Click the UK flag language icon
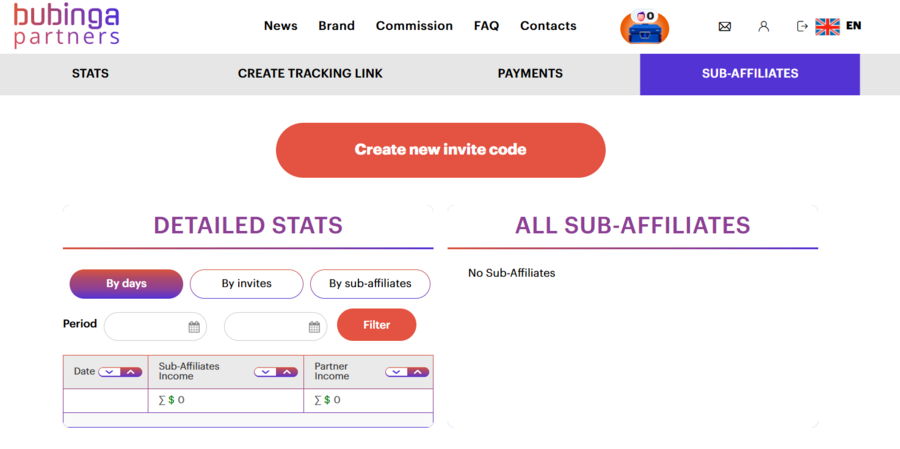This screenshot has height=449, width=900. click(x=827, y=26)
